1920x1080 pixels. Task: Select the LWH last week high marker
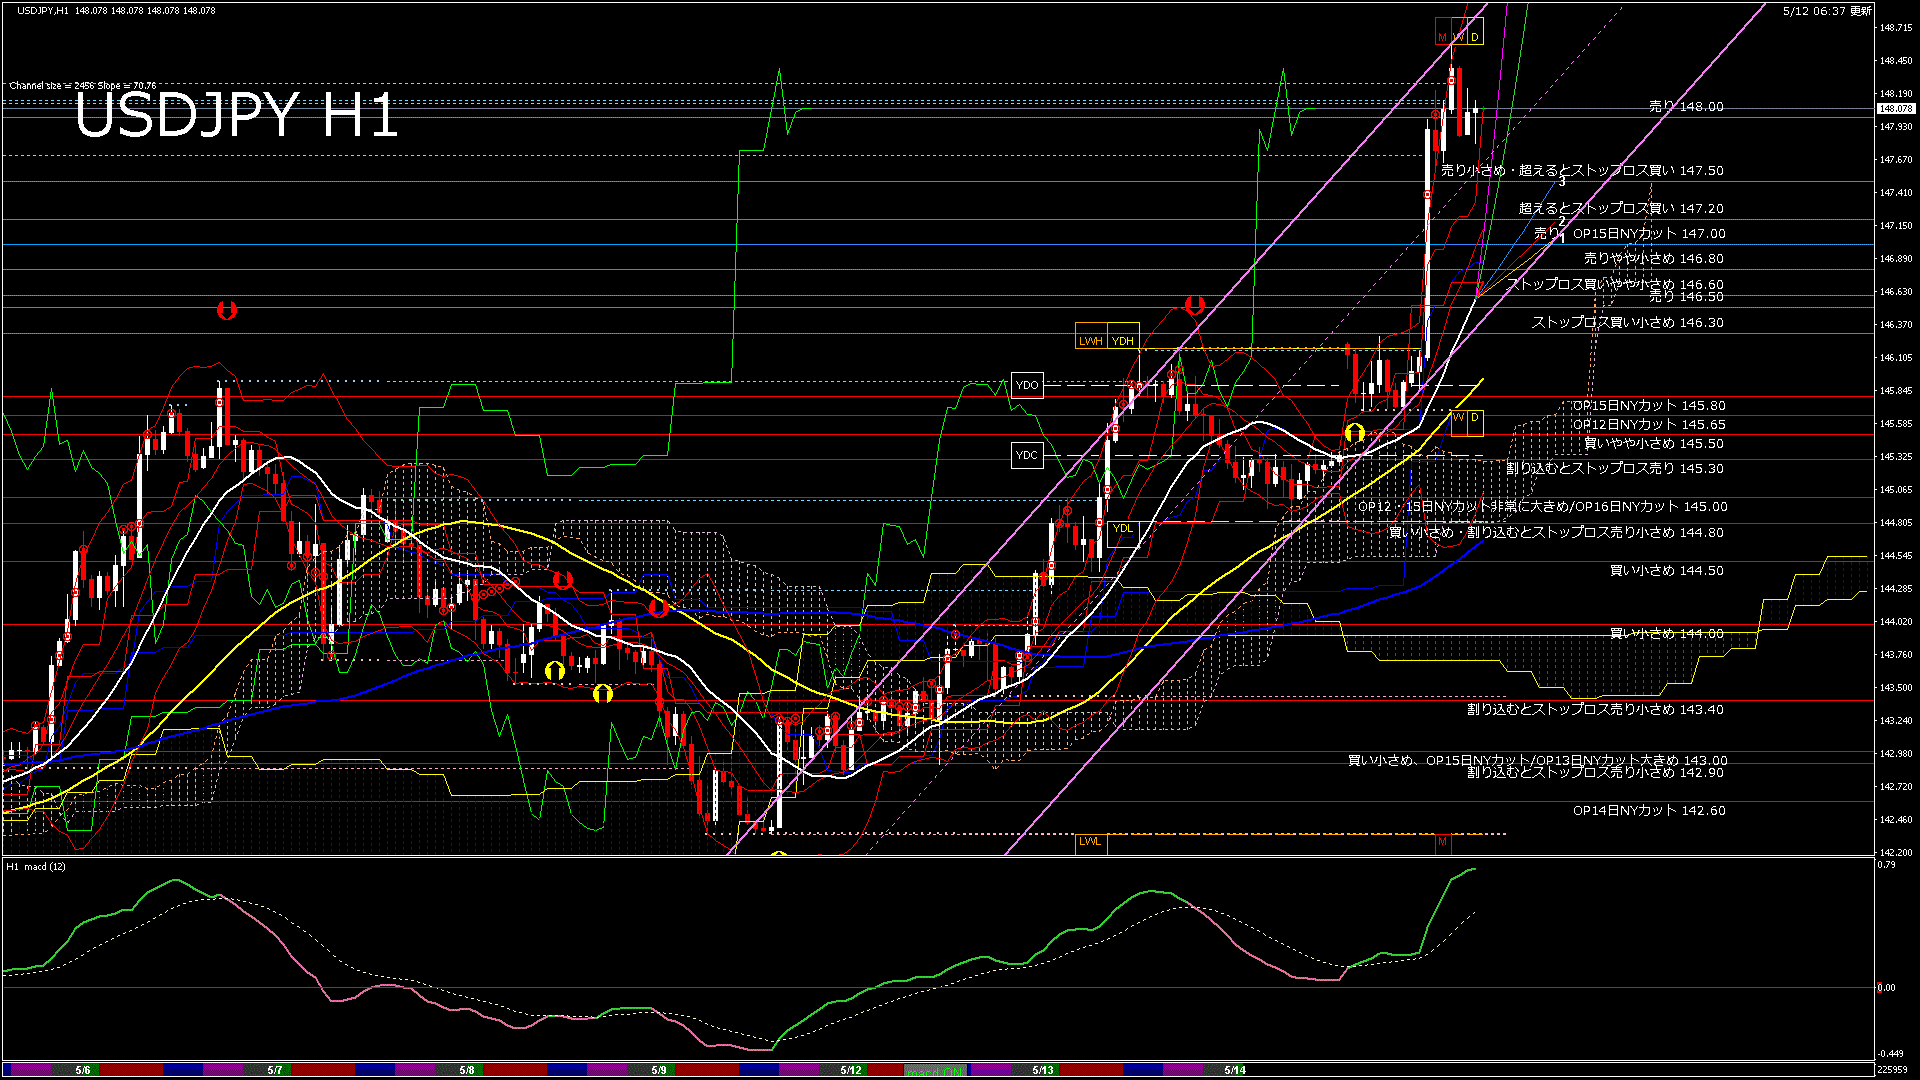pos(1091,341)
